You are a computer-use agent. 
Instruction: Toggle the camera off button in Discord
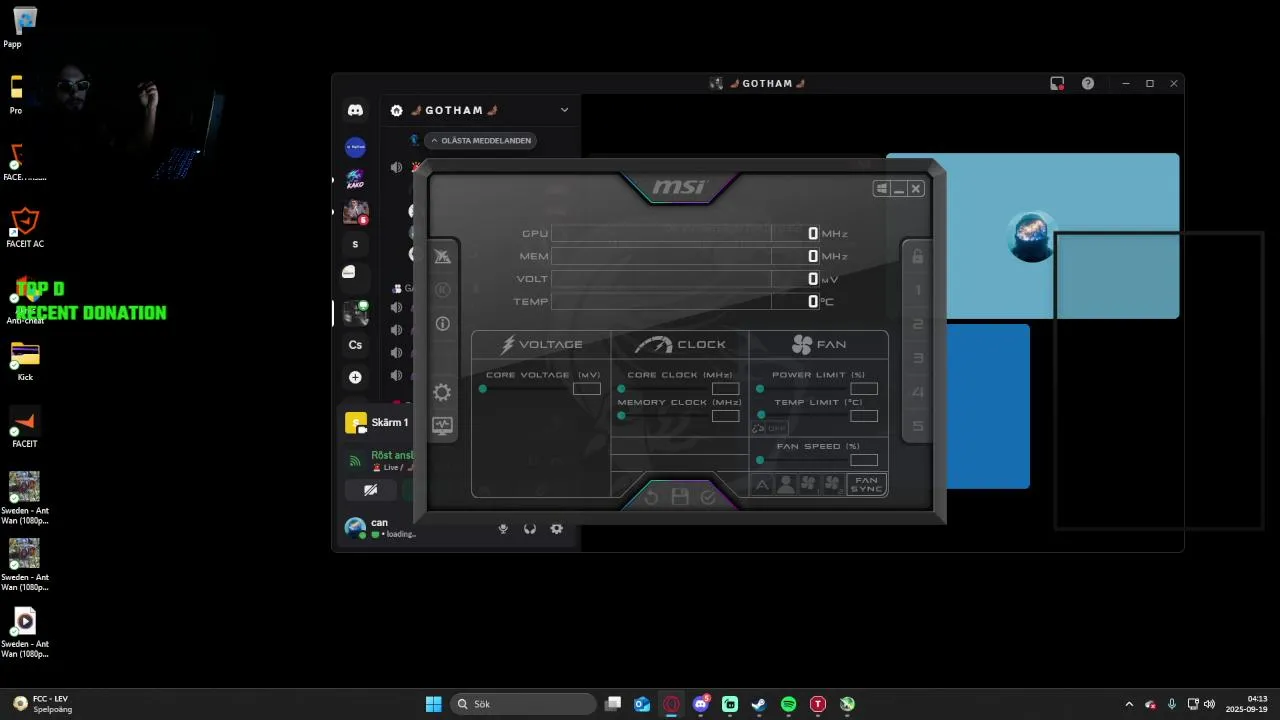[x=370, y=490]
